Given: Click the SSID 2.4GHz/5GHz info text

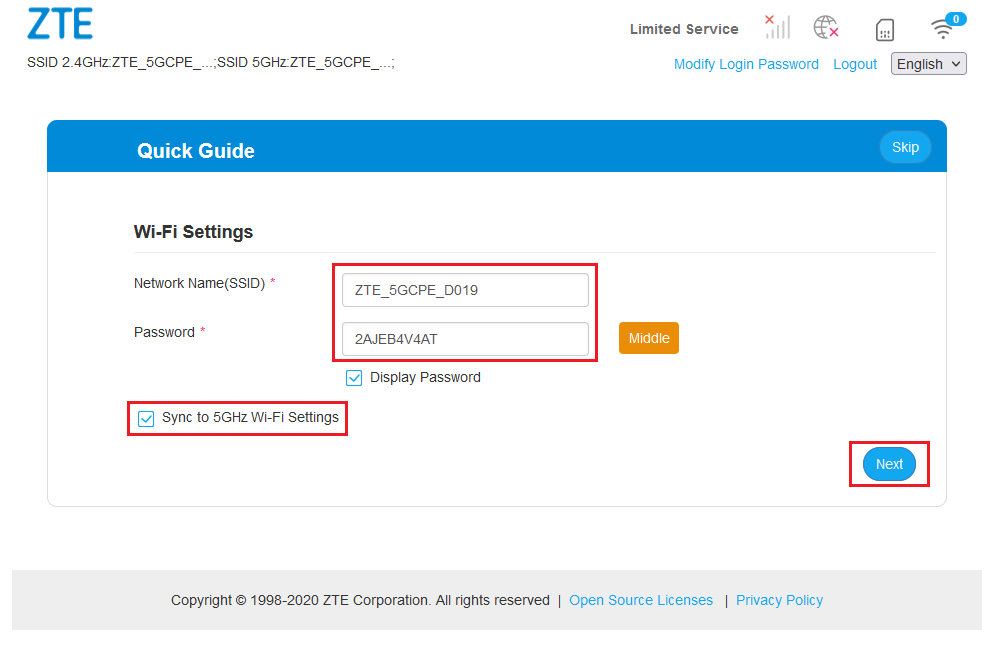Looking at the screenshot, I should pos(211,63).
